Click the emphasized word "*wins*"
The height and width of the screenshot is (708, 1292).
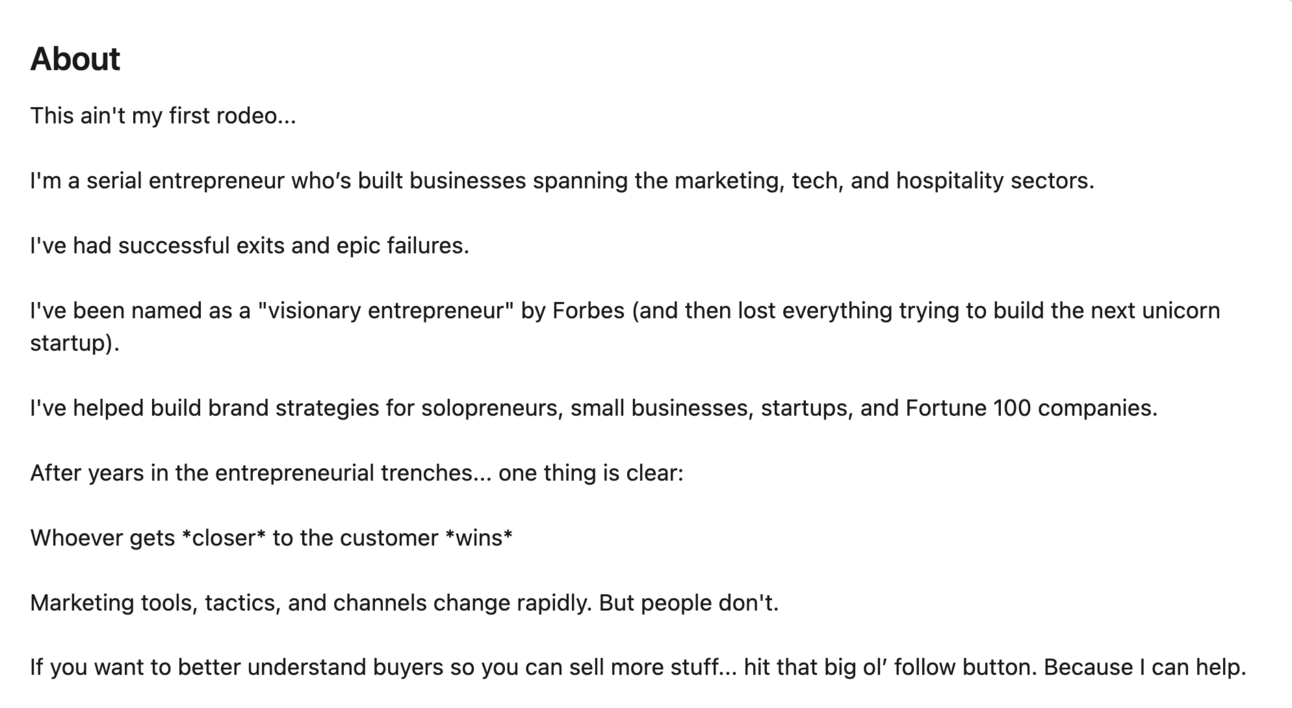pos(478,538)
